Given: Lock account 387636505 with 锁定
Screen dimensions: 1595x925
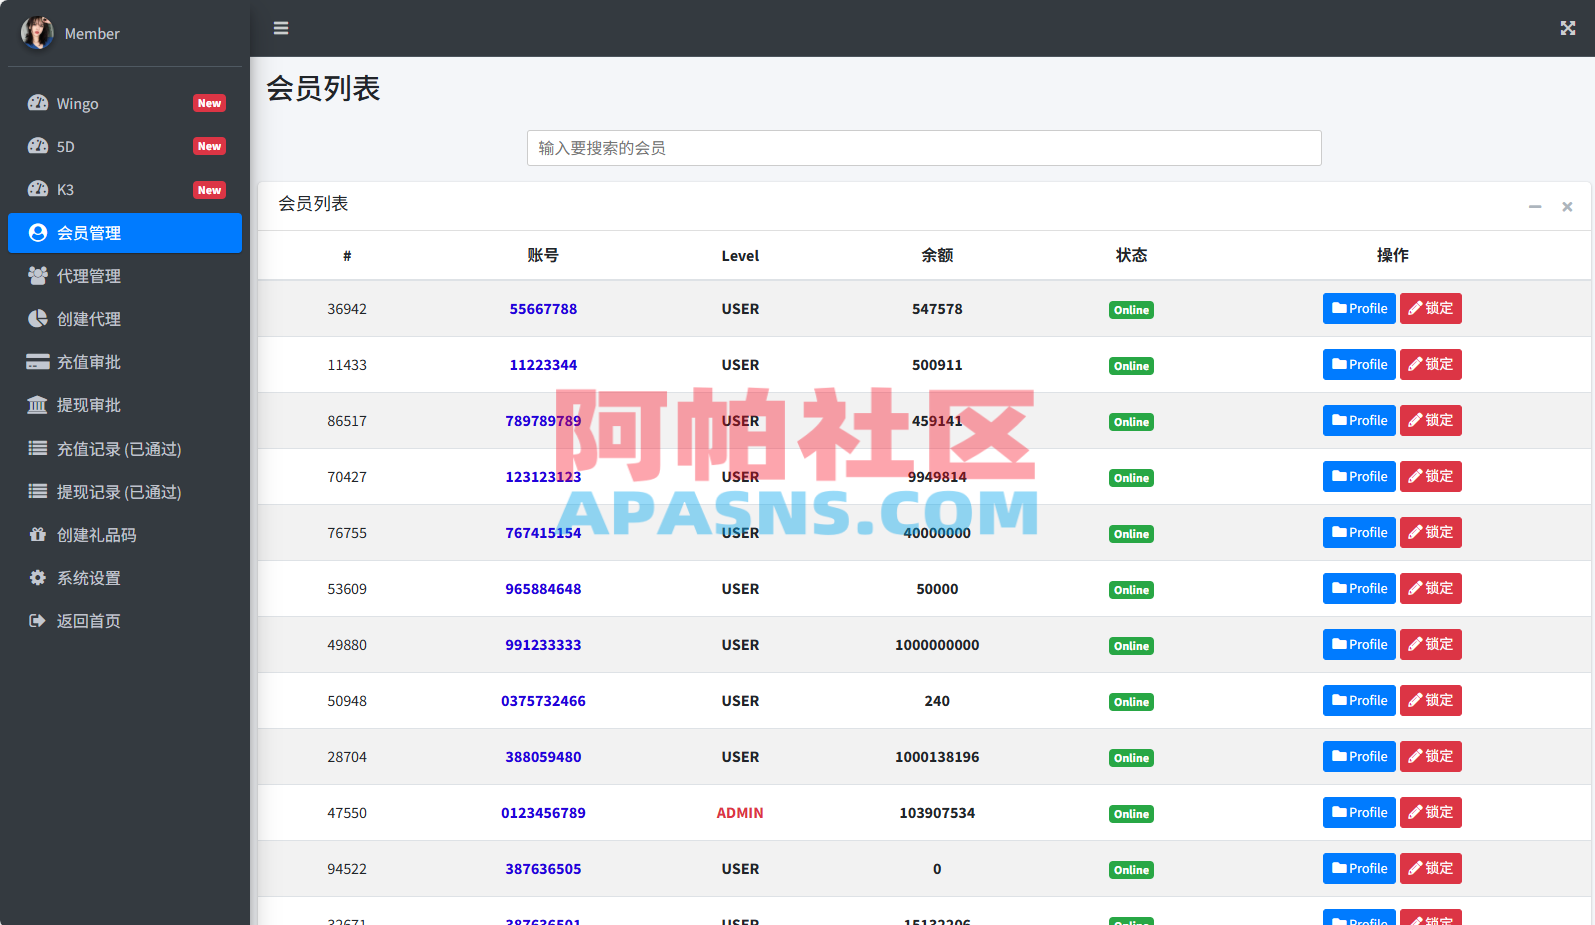Looking at the screenshot, I should coord(1430,869).
